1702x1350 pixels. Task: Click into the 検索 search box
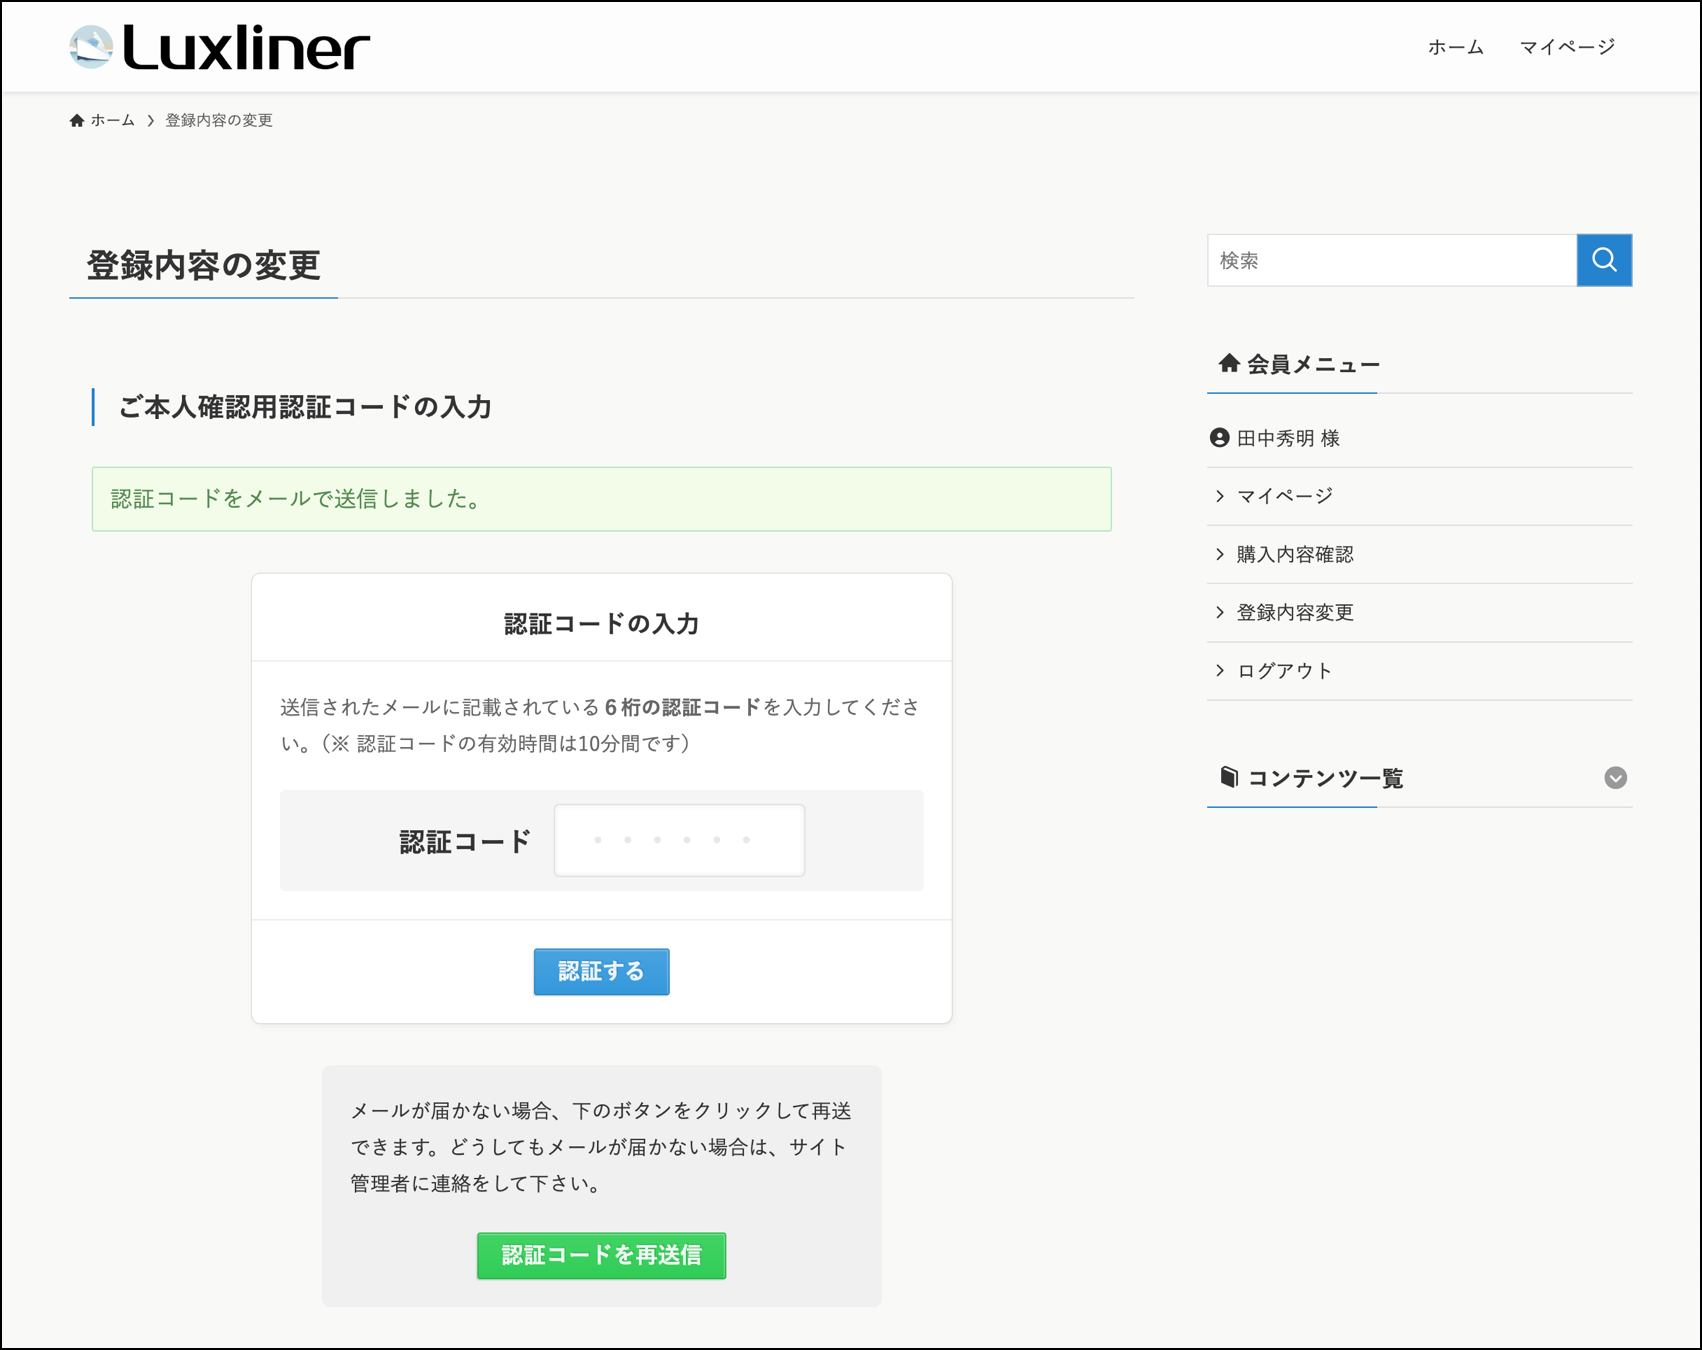[1391, 260]
